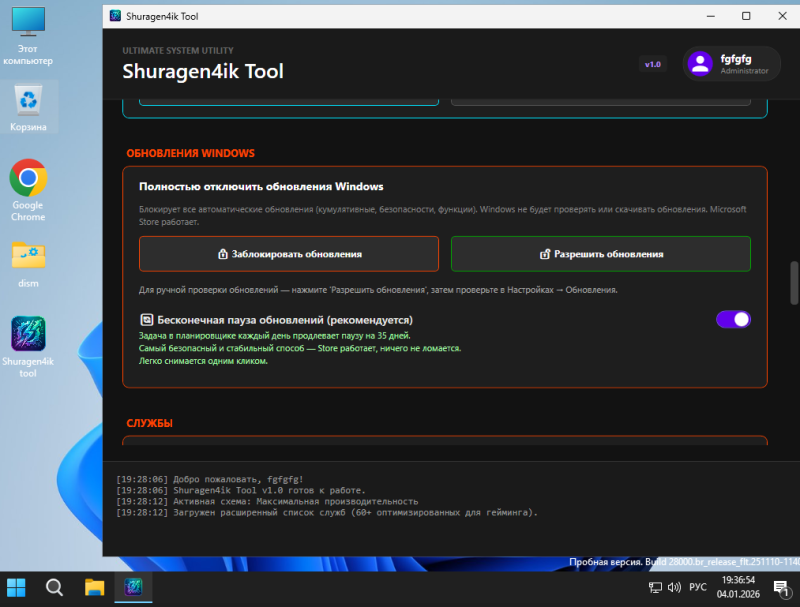
Task: Open the notifications bell in tray
Action: click(779, 587)
